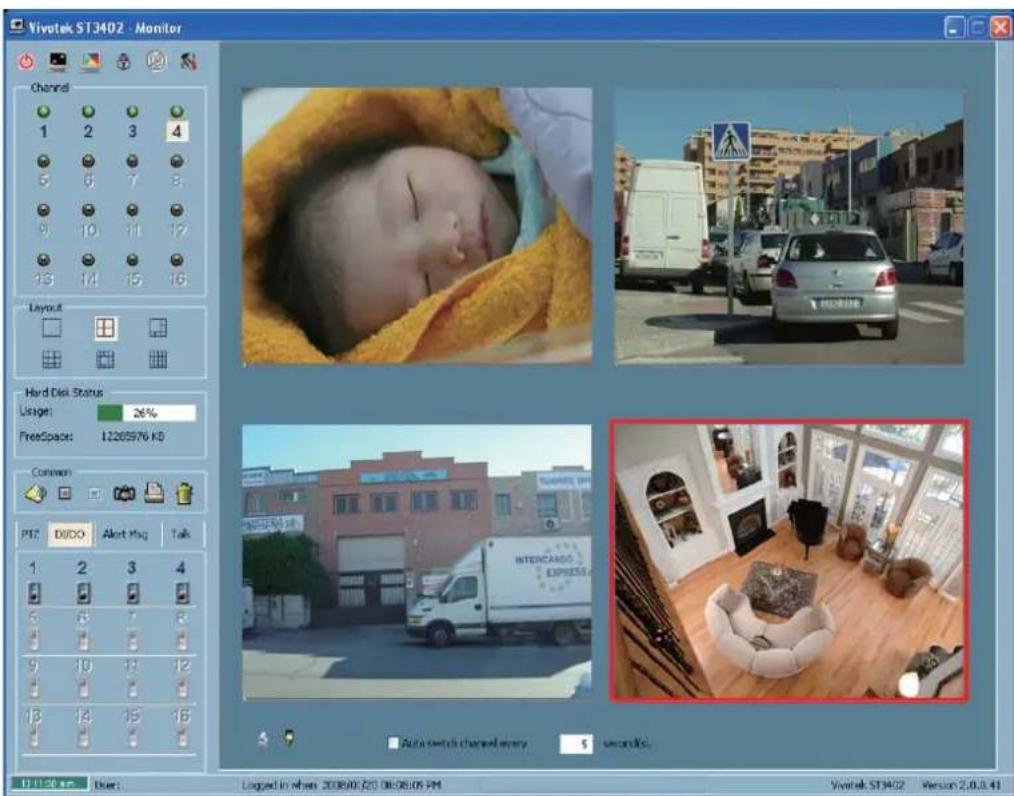
Task: Click the round clock-like icon in toolbar
Action: 156,61
